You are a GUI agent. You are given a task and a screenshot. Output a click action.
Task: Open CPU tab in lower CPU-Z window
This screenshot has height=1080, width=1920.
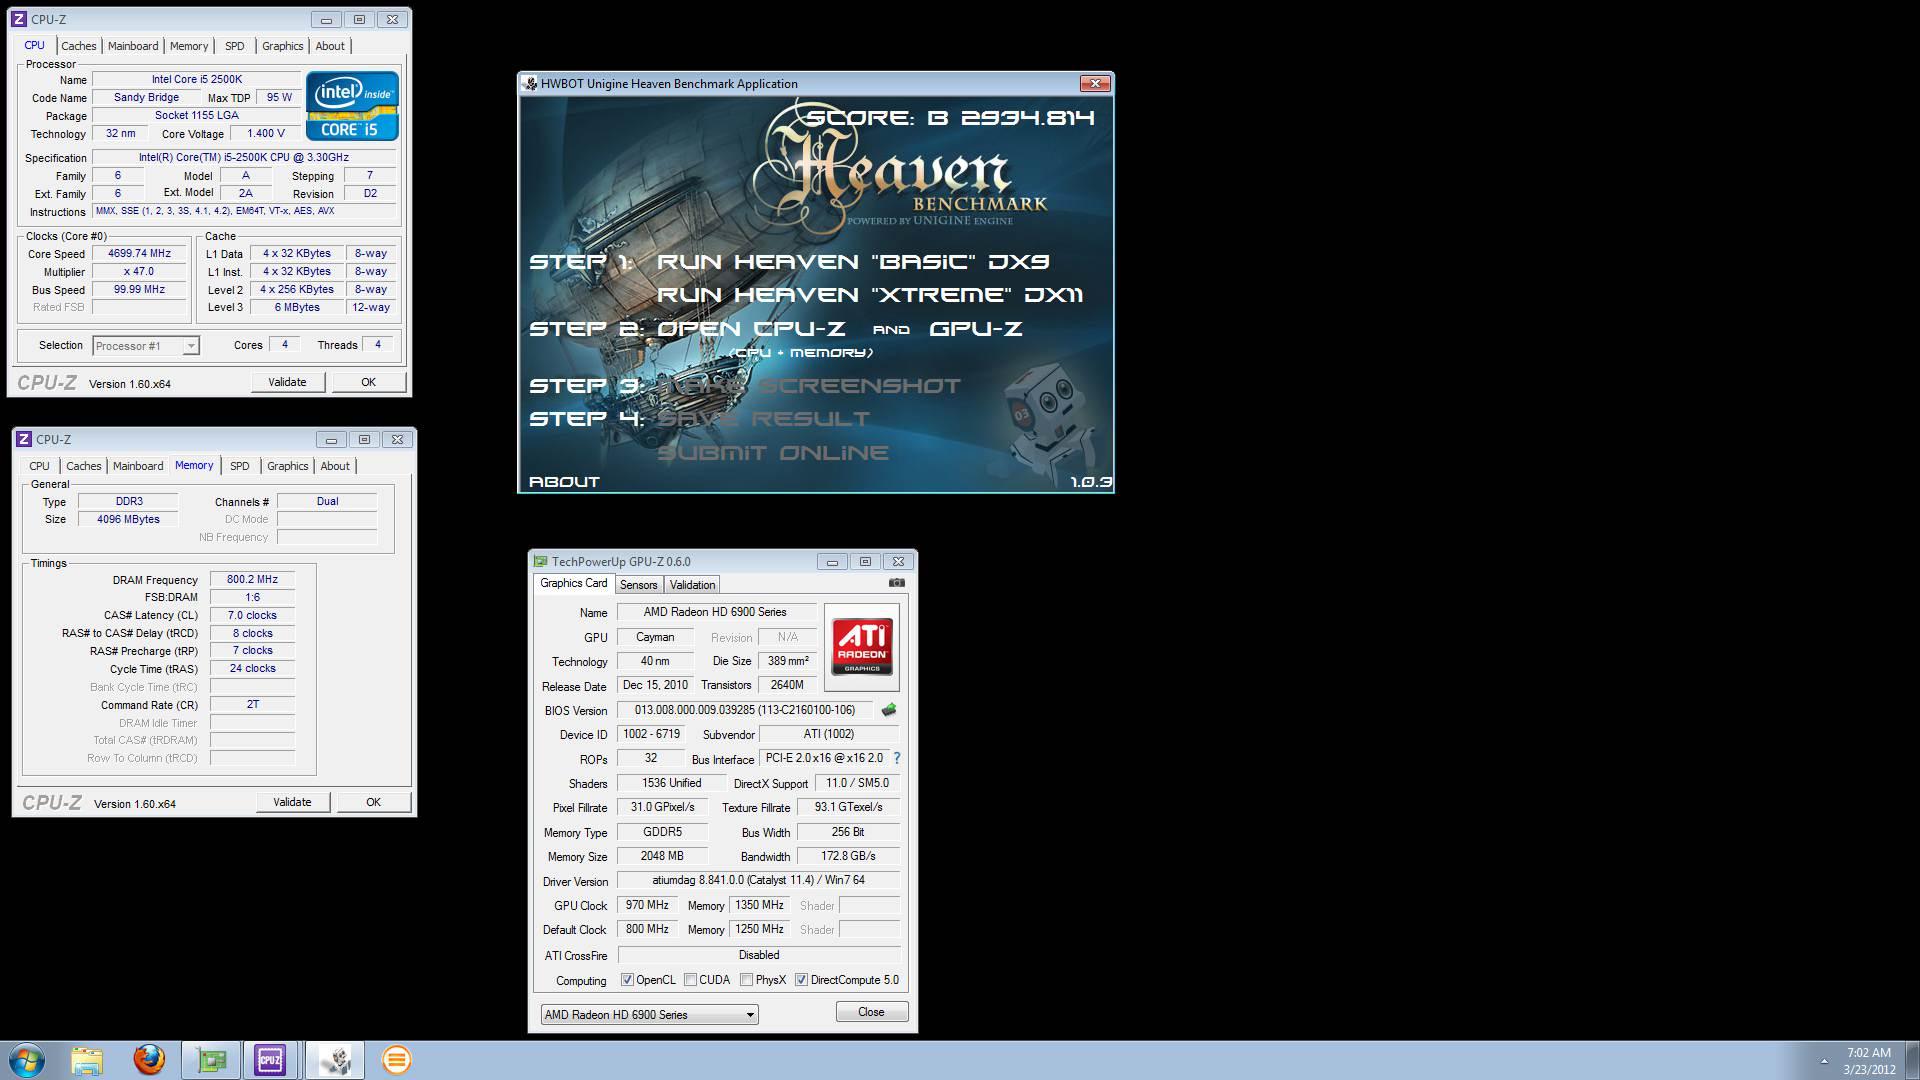(x=39, y=466)
